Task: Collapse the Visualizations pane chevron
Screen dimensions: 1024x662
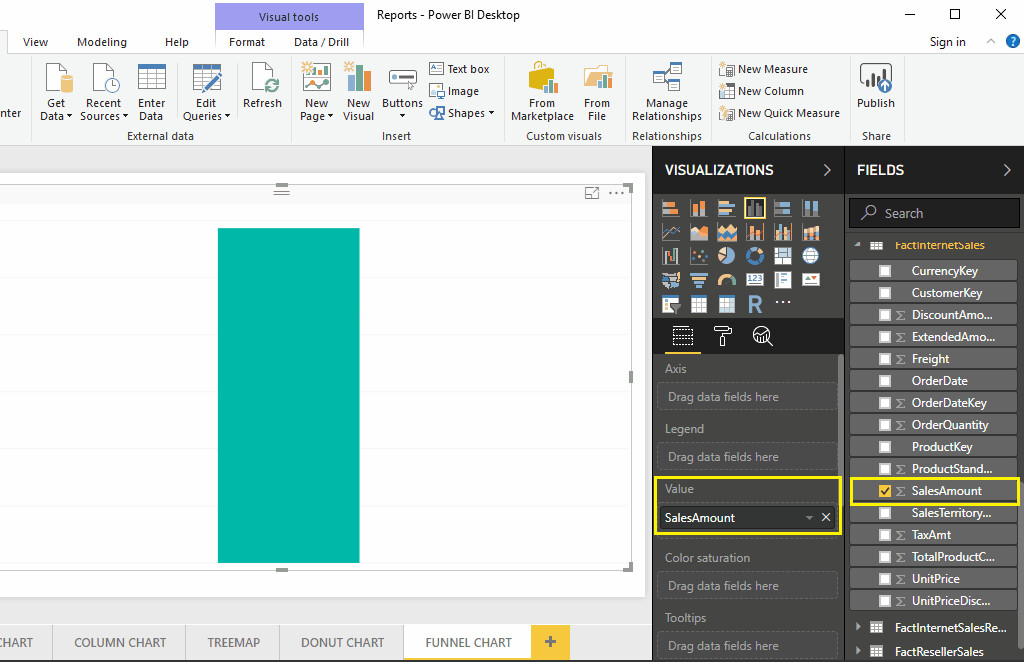Action: tap(827, 170)
